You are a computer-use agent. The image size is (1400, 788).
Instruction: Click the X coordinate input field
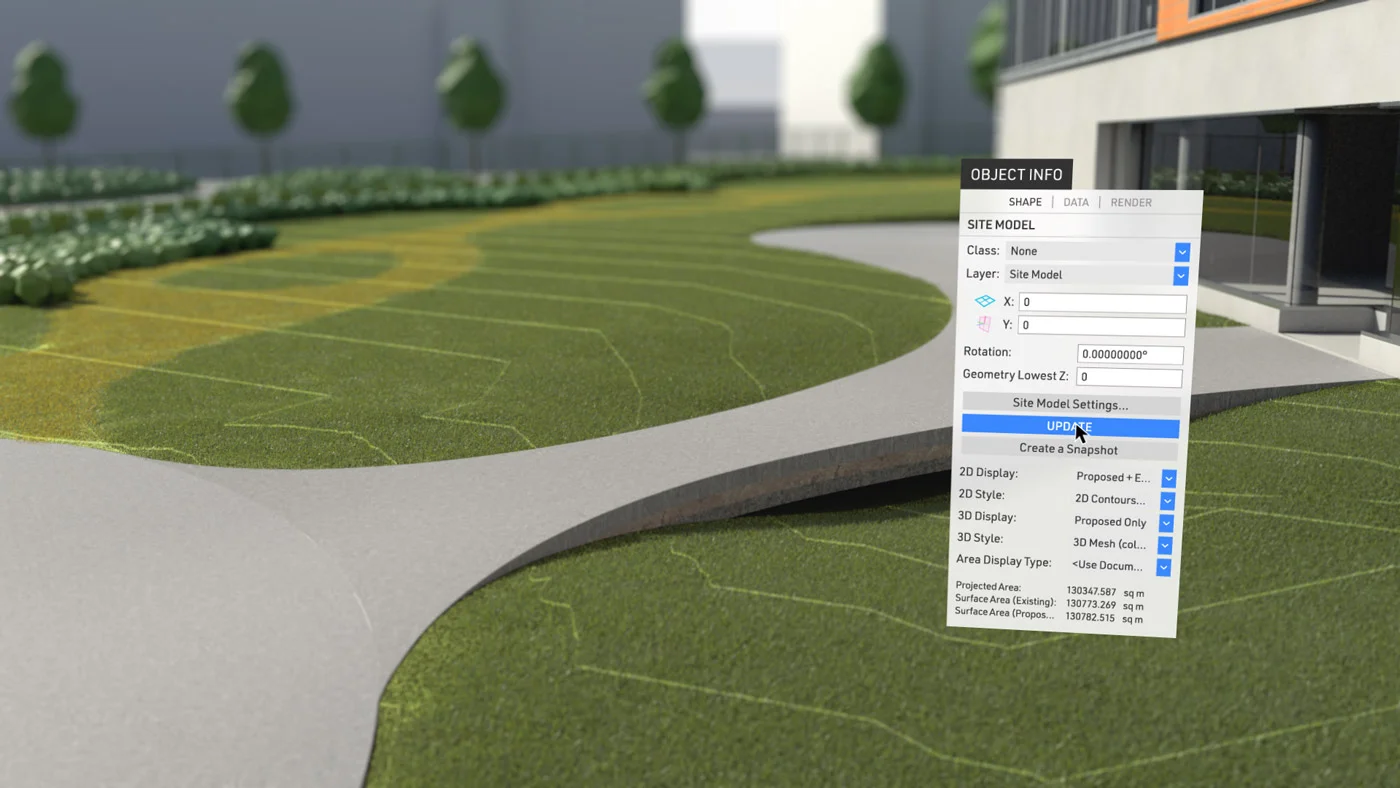point(1102,302)
